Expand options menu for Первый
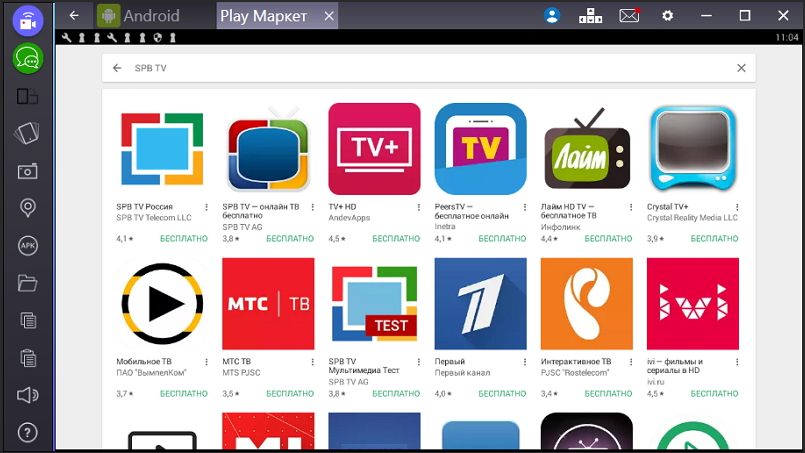Image resolution: width=805 pixels, height=453 pixels. (525, 362)
